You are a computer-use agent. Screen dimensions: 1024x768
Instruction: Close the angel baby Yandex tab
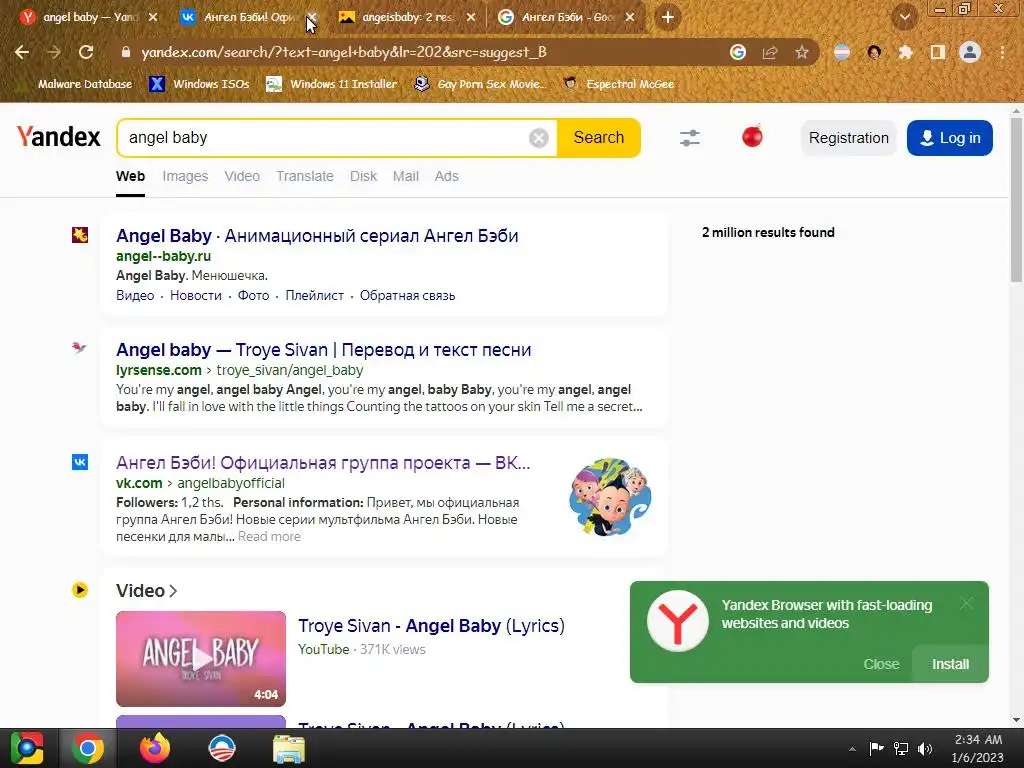[153, 18]
